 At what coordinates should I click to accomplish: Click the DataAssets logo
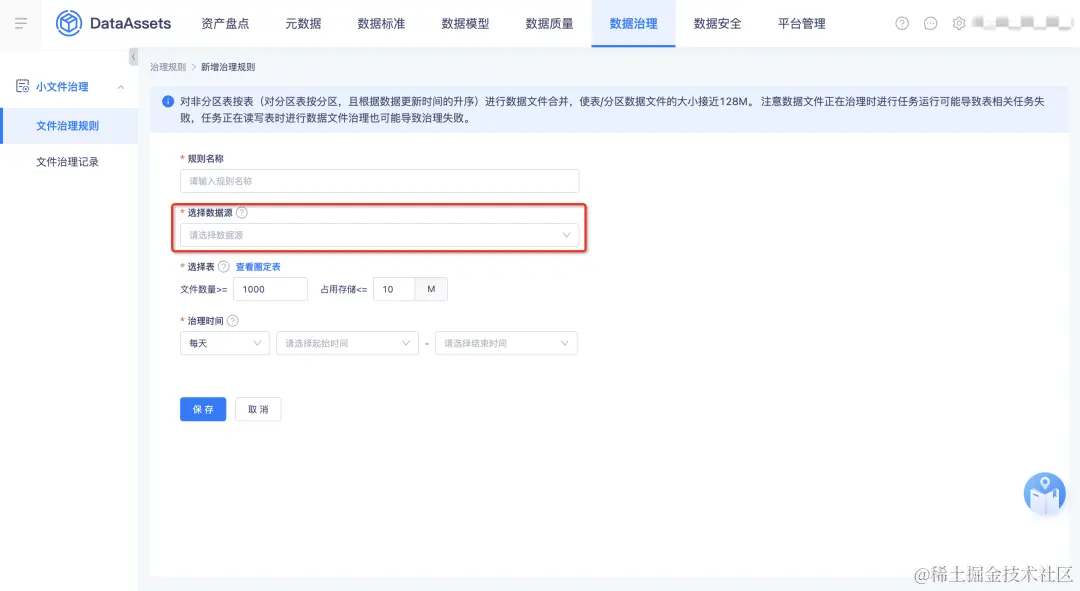(114, 23)
